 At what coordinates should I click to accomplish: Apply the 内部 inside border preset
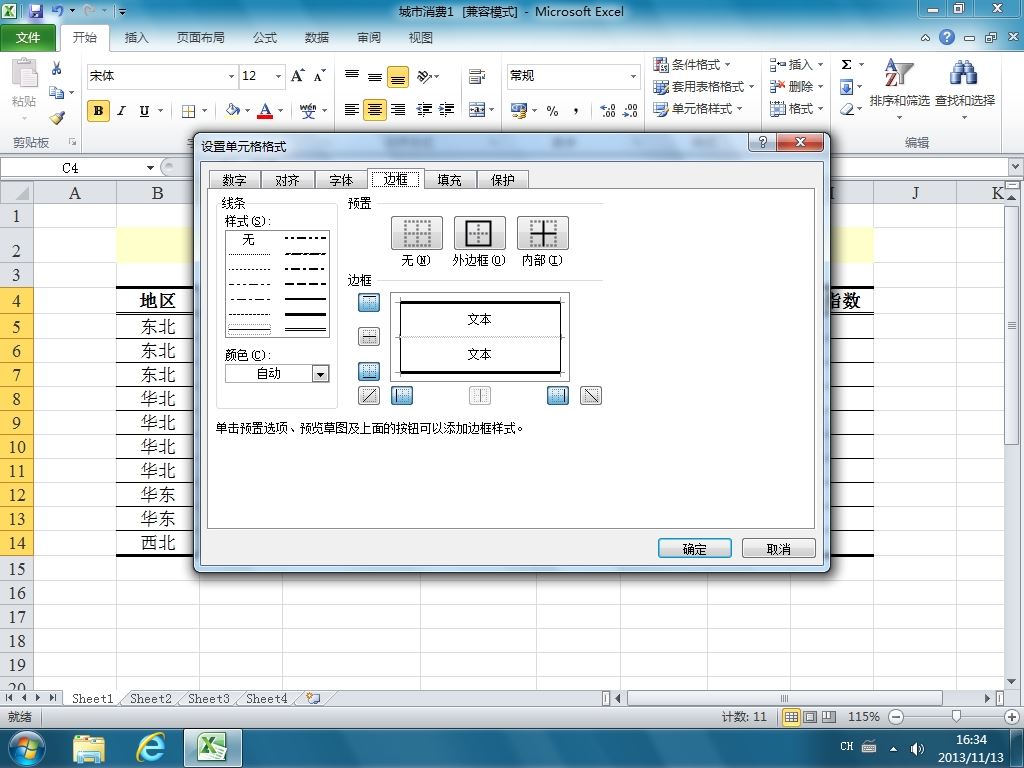coord(543,233)
